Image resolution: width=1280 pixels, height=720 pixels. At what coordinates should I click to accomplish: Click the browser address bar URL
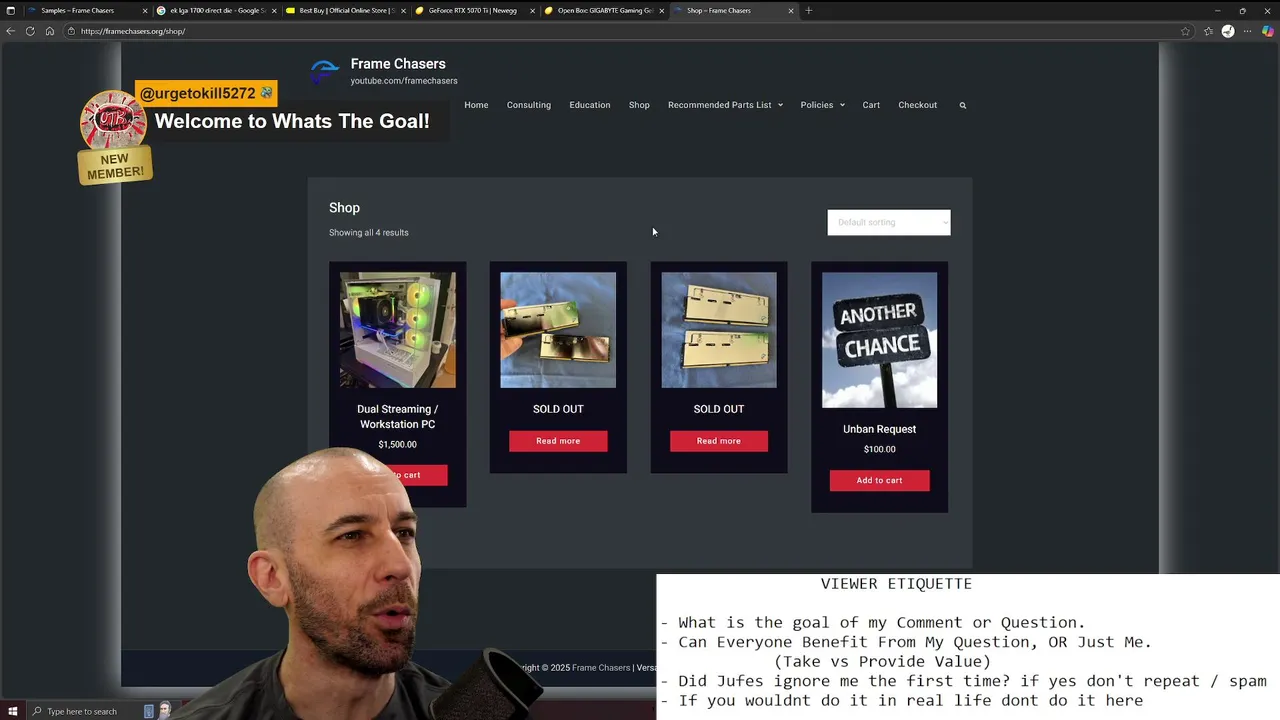133,31
